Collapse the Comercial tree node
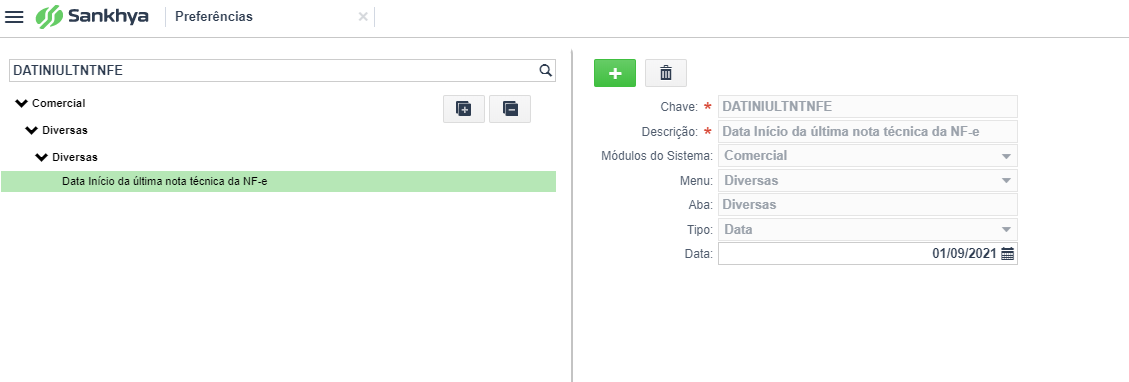This screenshot has width=1129, height=382. pyautogui.click(x=22, y=104)
